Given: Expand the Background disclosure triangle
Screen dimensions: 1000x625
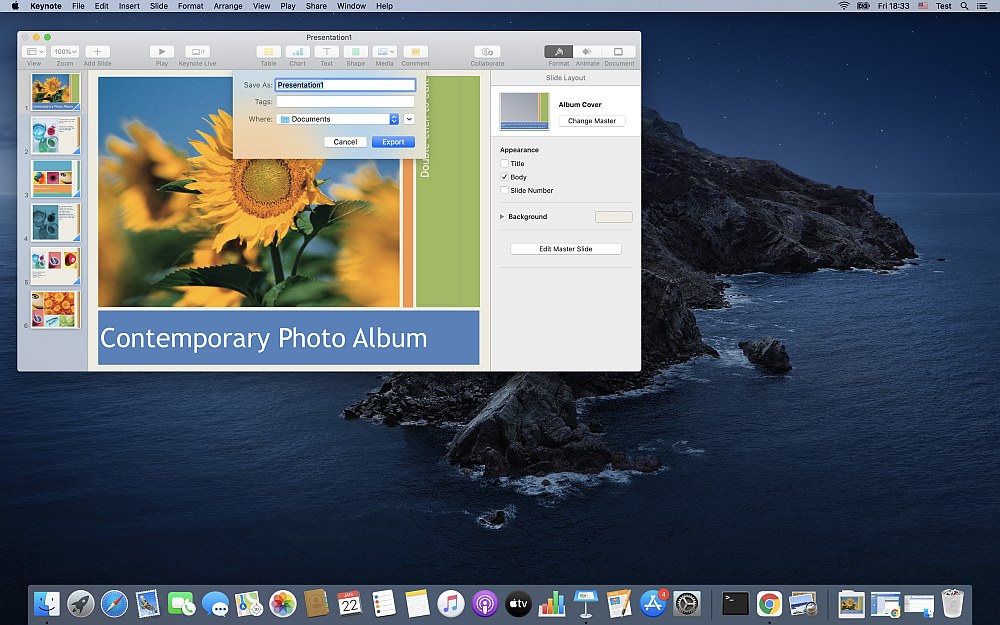Looking at the screenshot, I should 502,217.
